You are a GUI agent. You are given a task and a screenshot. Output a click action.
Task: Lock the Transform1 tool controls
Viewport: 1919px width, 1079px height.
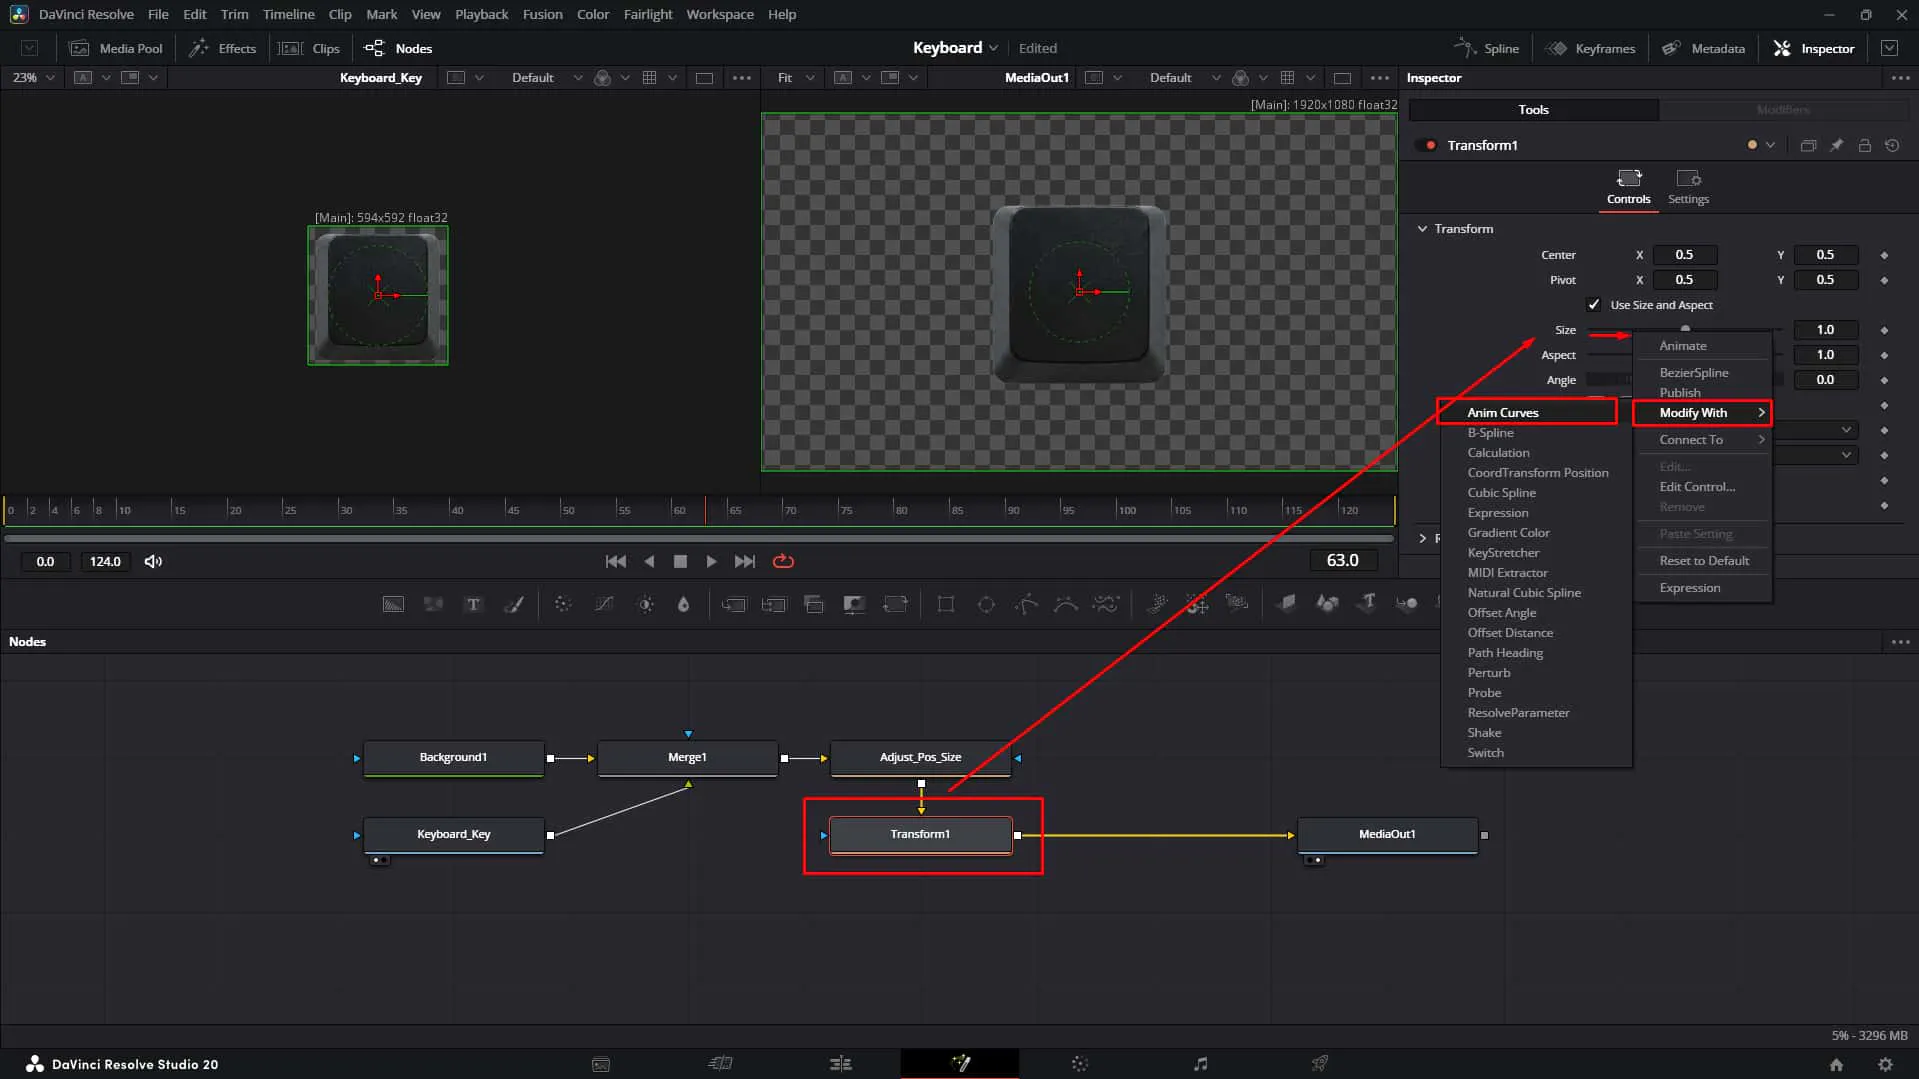(1864, 146)
